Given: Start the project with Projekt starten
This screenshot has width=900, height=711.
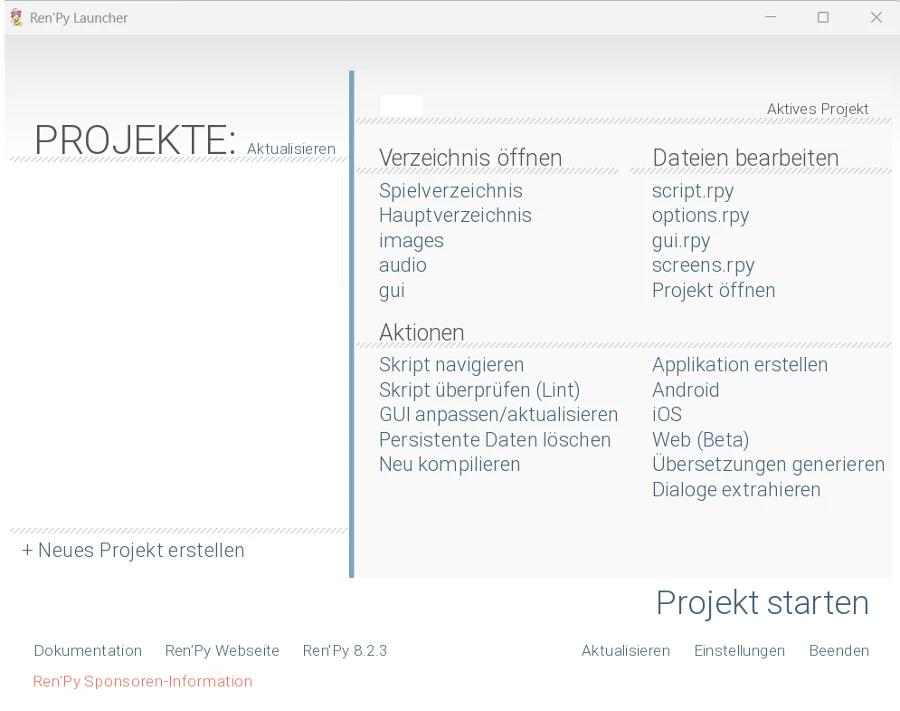Looking at the screenshot, I should (762, 603).
